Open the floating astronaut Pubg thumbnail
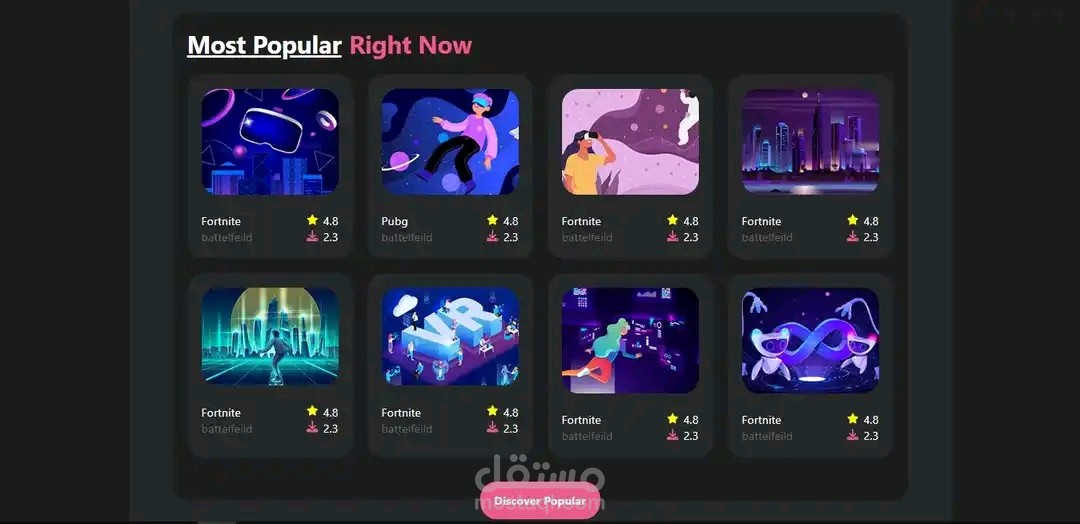Image resolution: width=1080 pixels, height=524 pixels. click(450, 142)
